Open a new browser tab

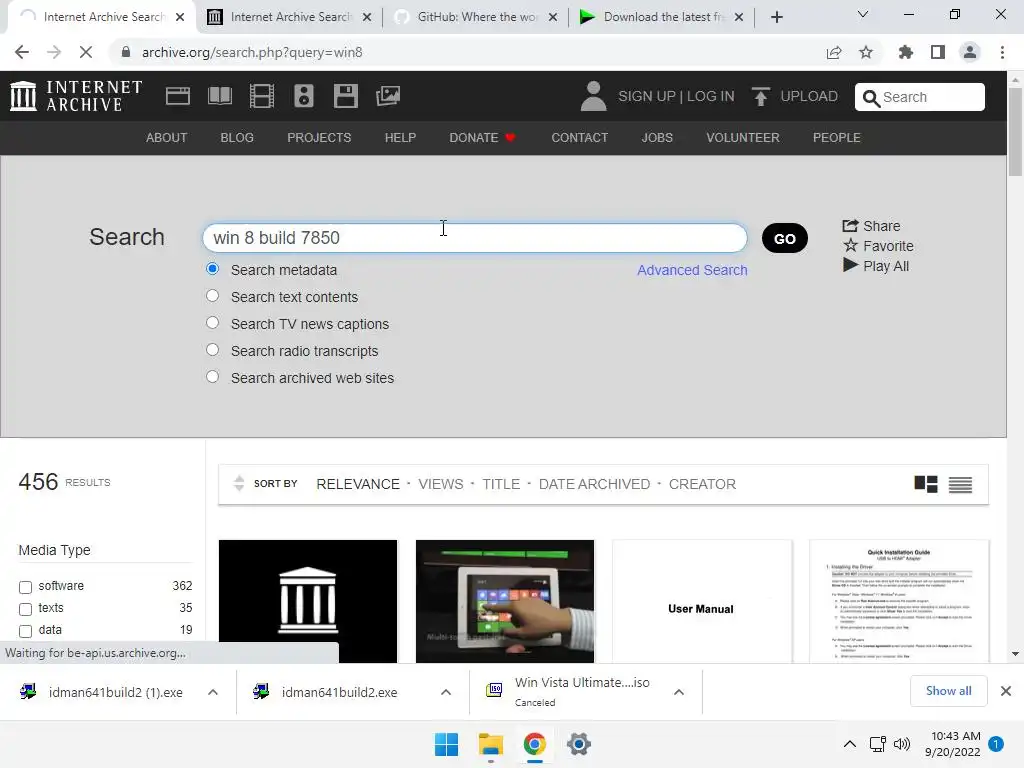(776, 18)
